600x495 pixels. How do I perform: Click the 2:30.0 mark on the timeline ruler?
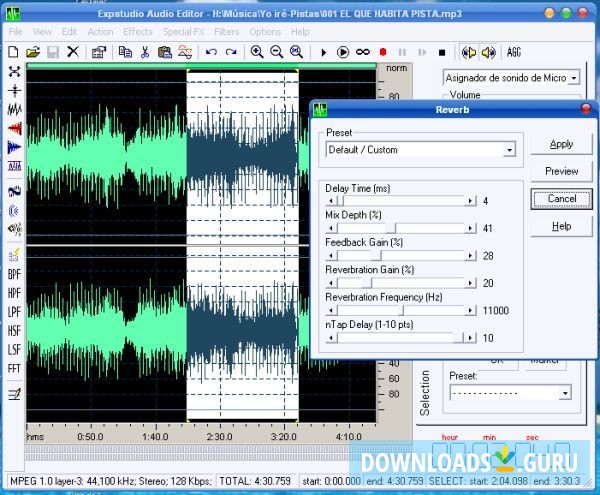click(x=220, y=436)
